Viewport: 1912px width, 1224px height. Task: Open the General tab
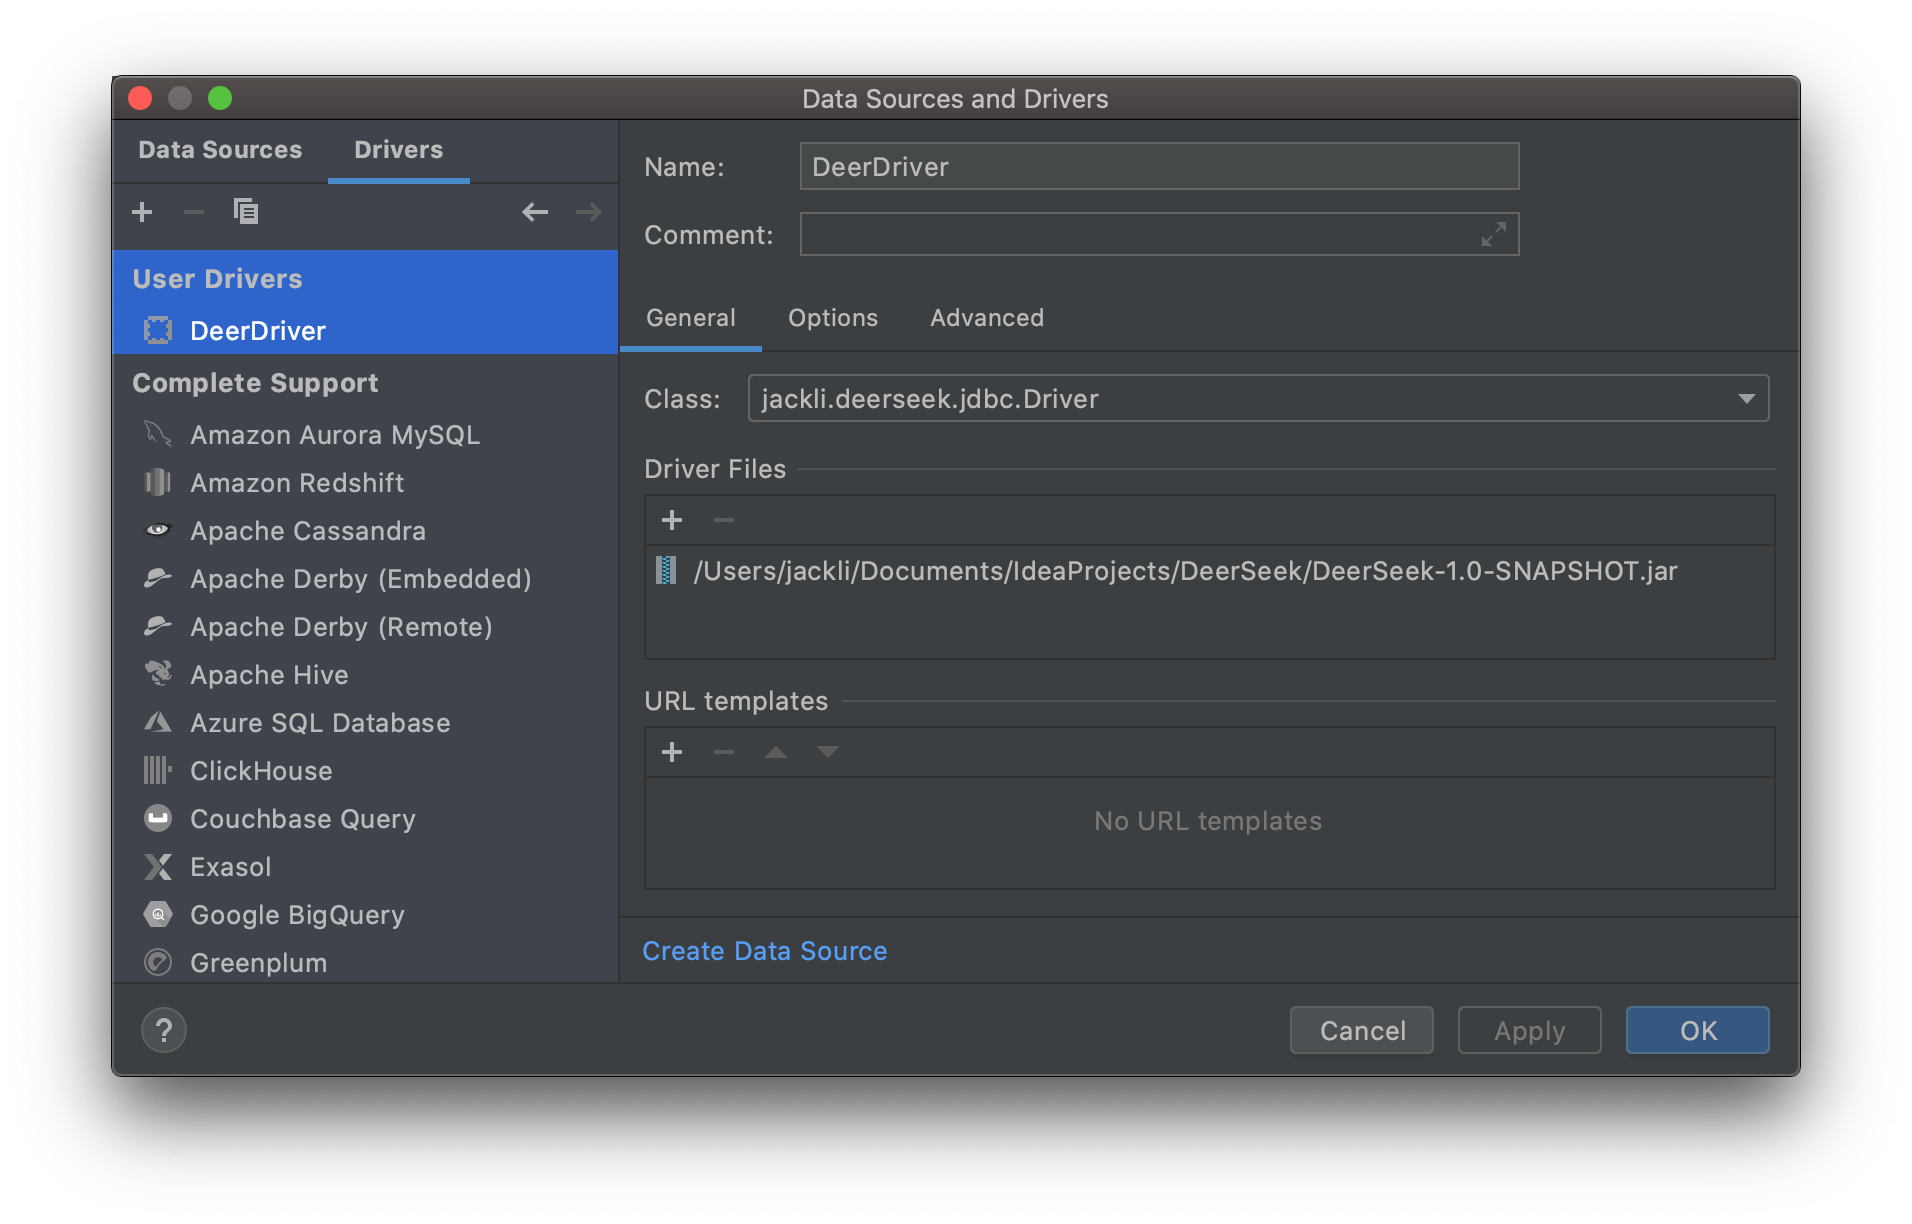(x=691, y=318)
